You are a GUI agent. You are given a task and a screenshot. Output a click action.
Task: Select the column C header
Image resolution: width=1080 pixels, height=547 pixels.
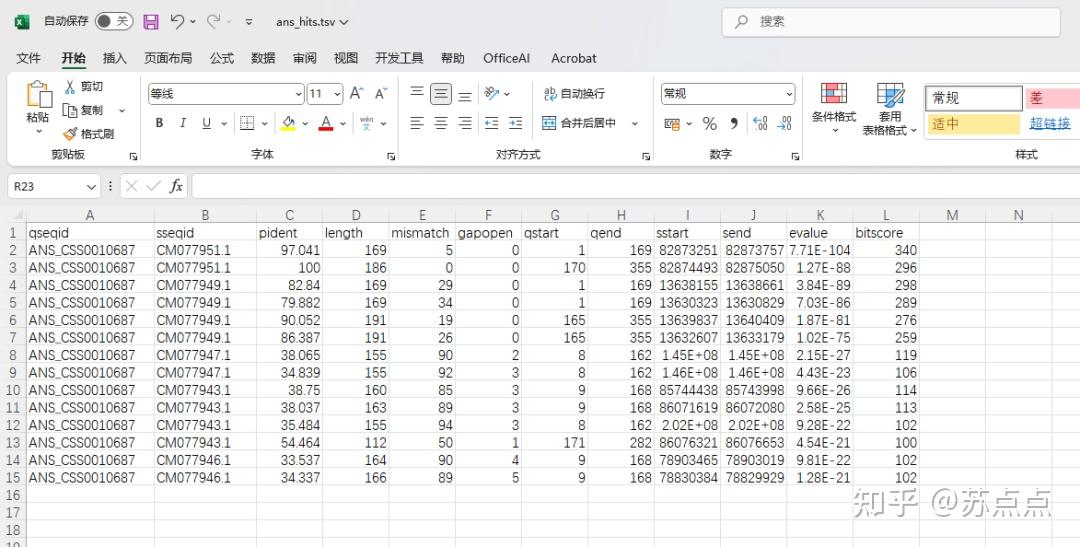point(289,215)
